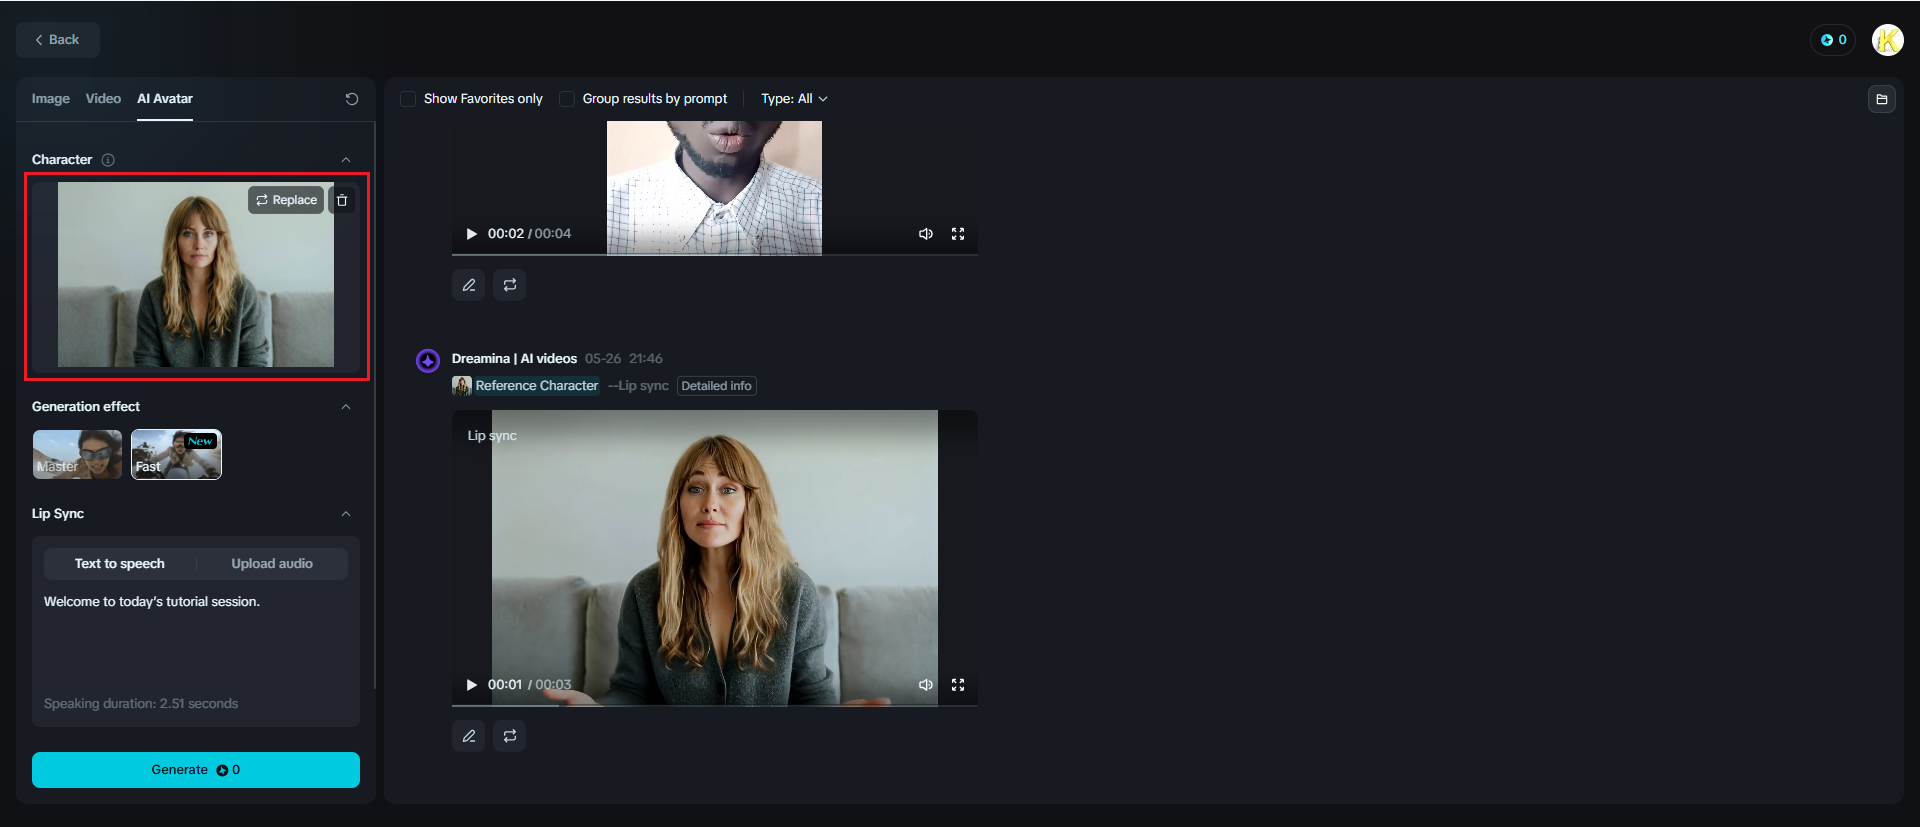Open the credits counter in the header

(x=1833, y=40)
